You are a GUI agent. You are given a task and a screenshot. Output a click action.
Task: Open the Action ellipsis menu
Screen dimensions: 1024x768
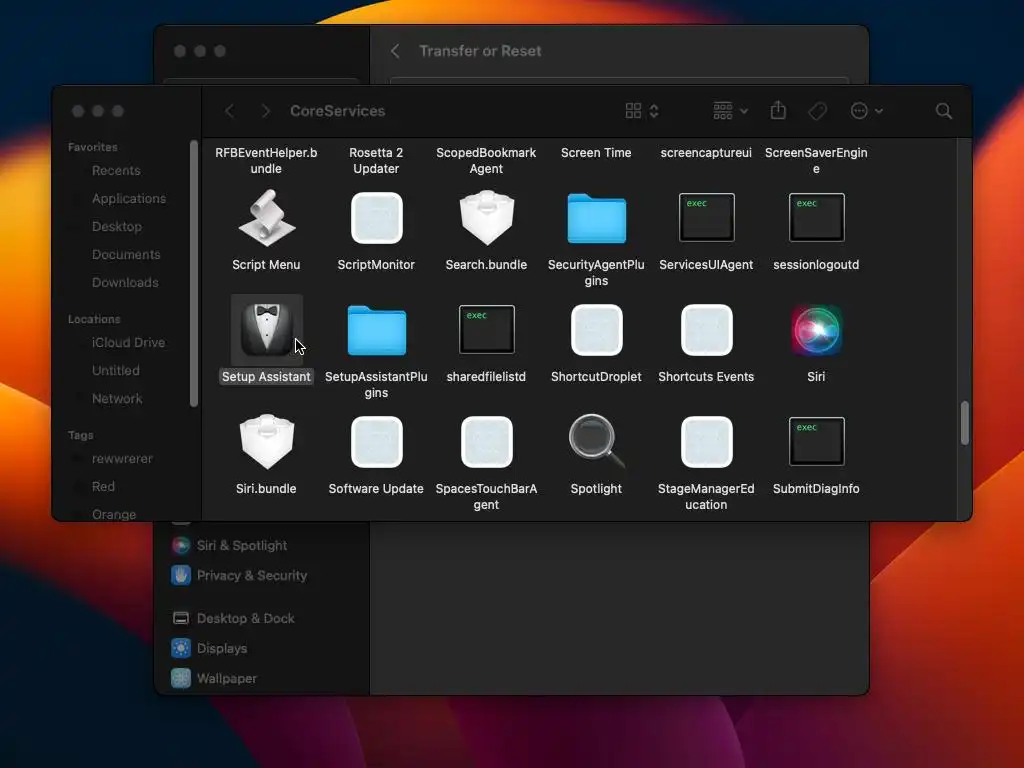pos(867,111)
